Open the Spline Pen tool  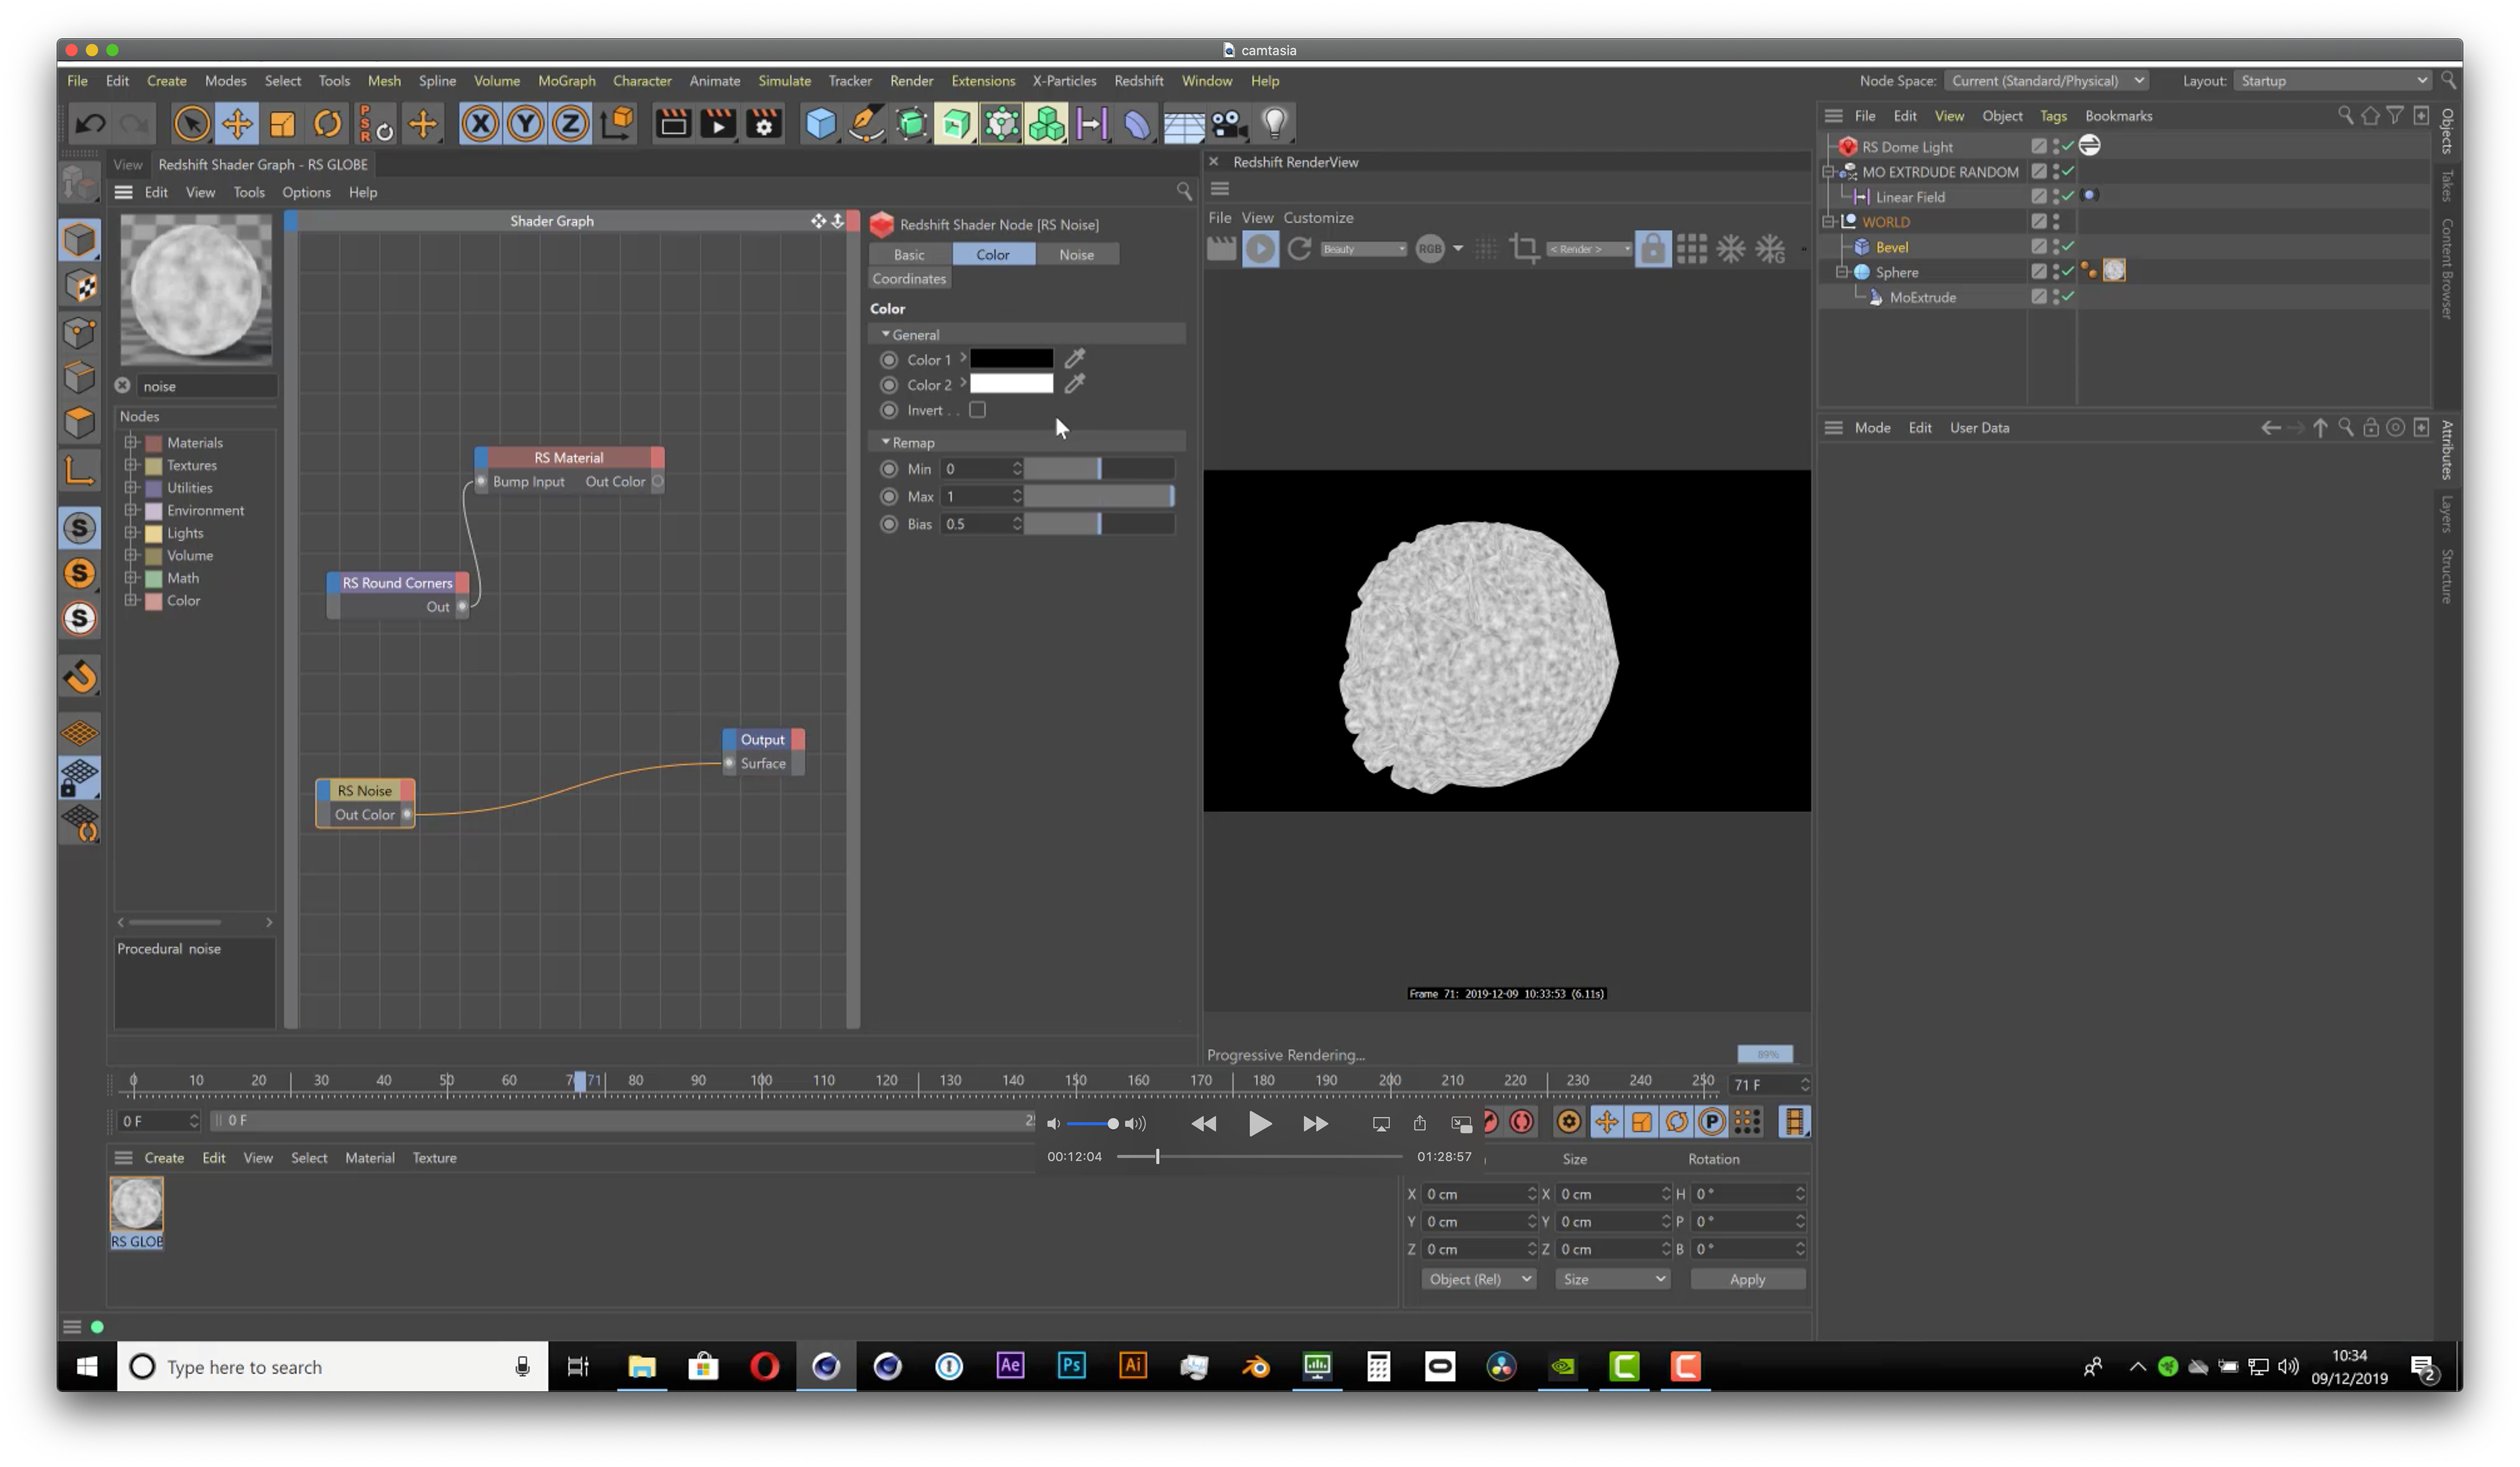click(x=866, y=124)
